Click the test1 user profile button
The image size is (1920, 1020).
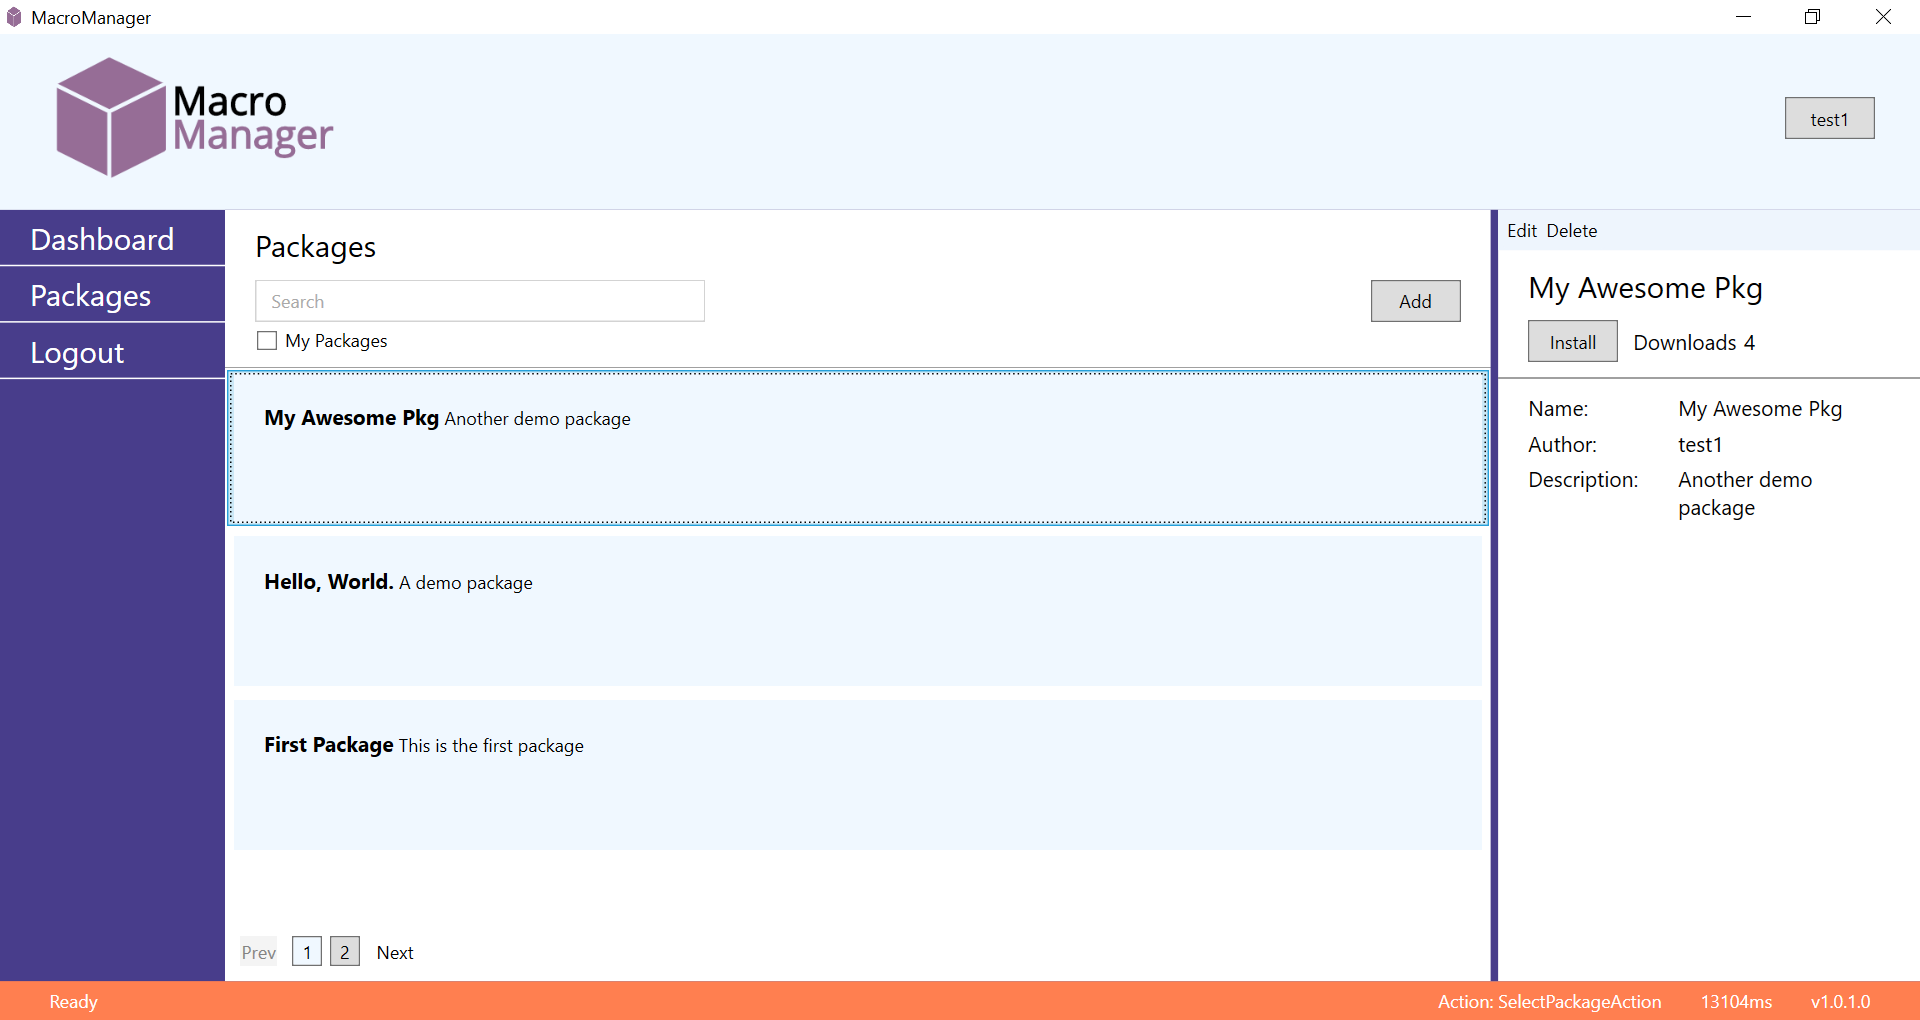[1829, 118]
